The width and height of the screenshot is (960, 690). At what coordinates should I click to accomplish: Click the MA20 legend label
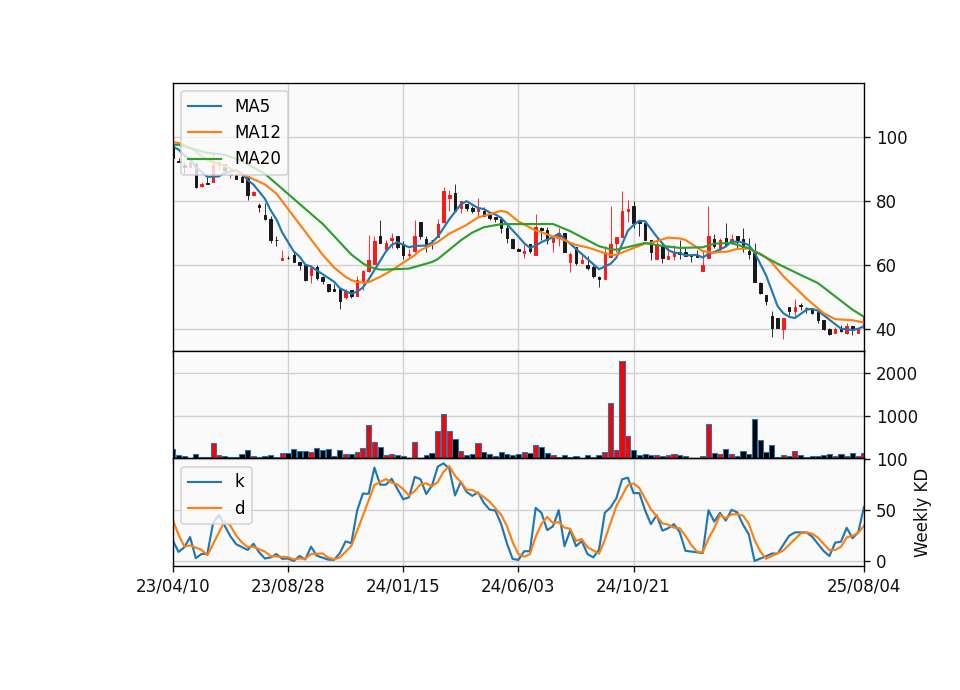(258, 158)
